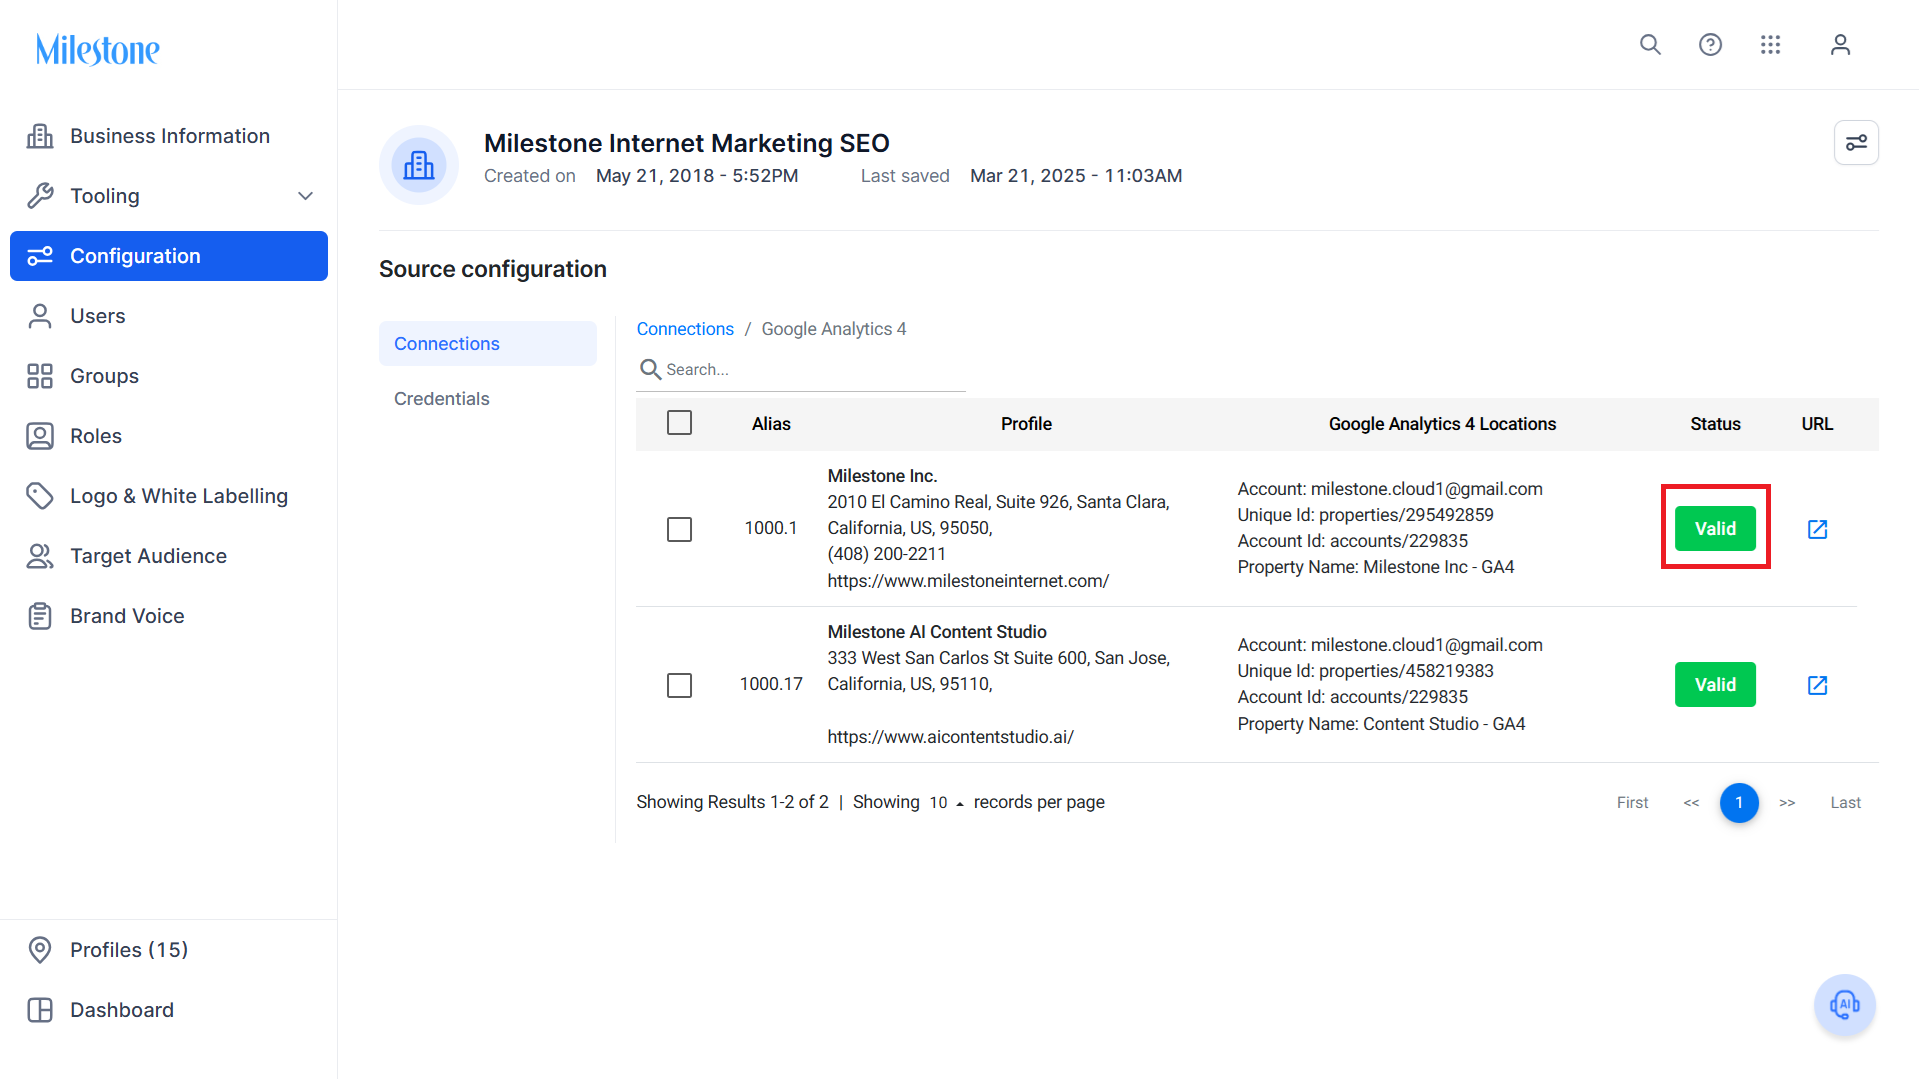Open Dashboard in sidebar
The width and height of the screenshot is (1919, 1079).
(x=169, y=1010)
